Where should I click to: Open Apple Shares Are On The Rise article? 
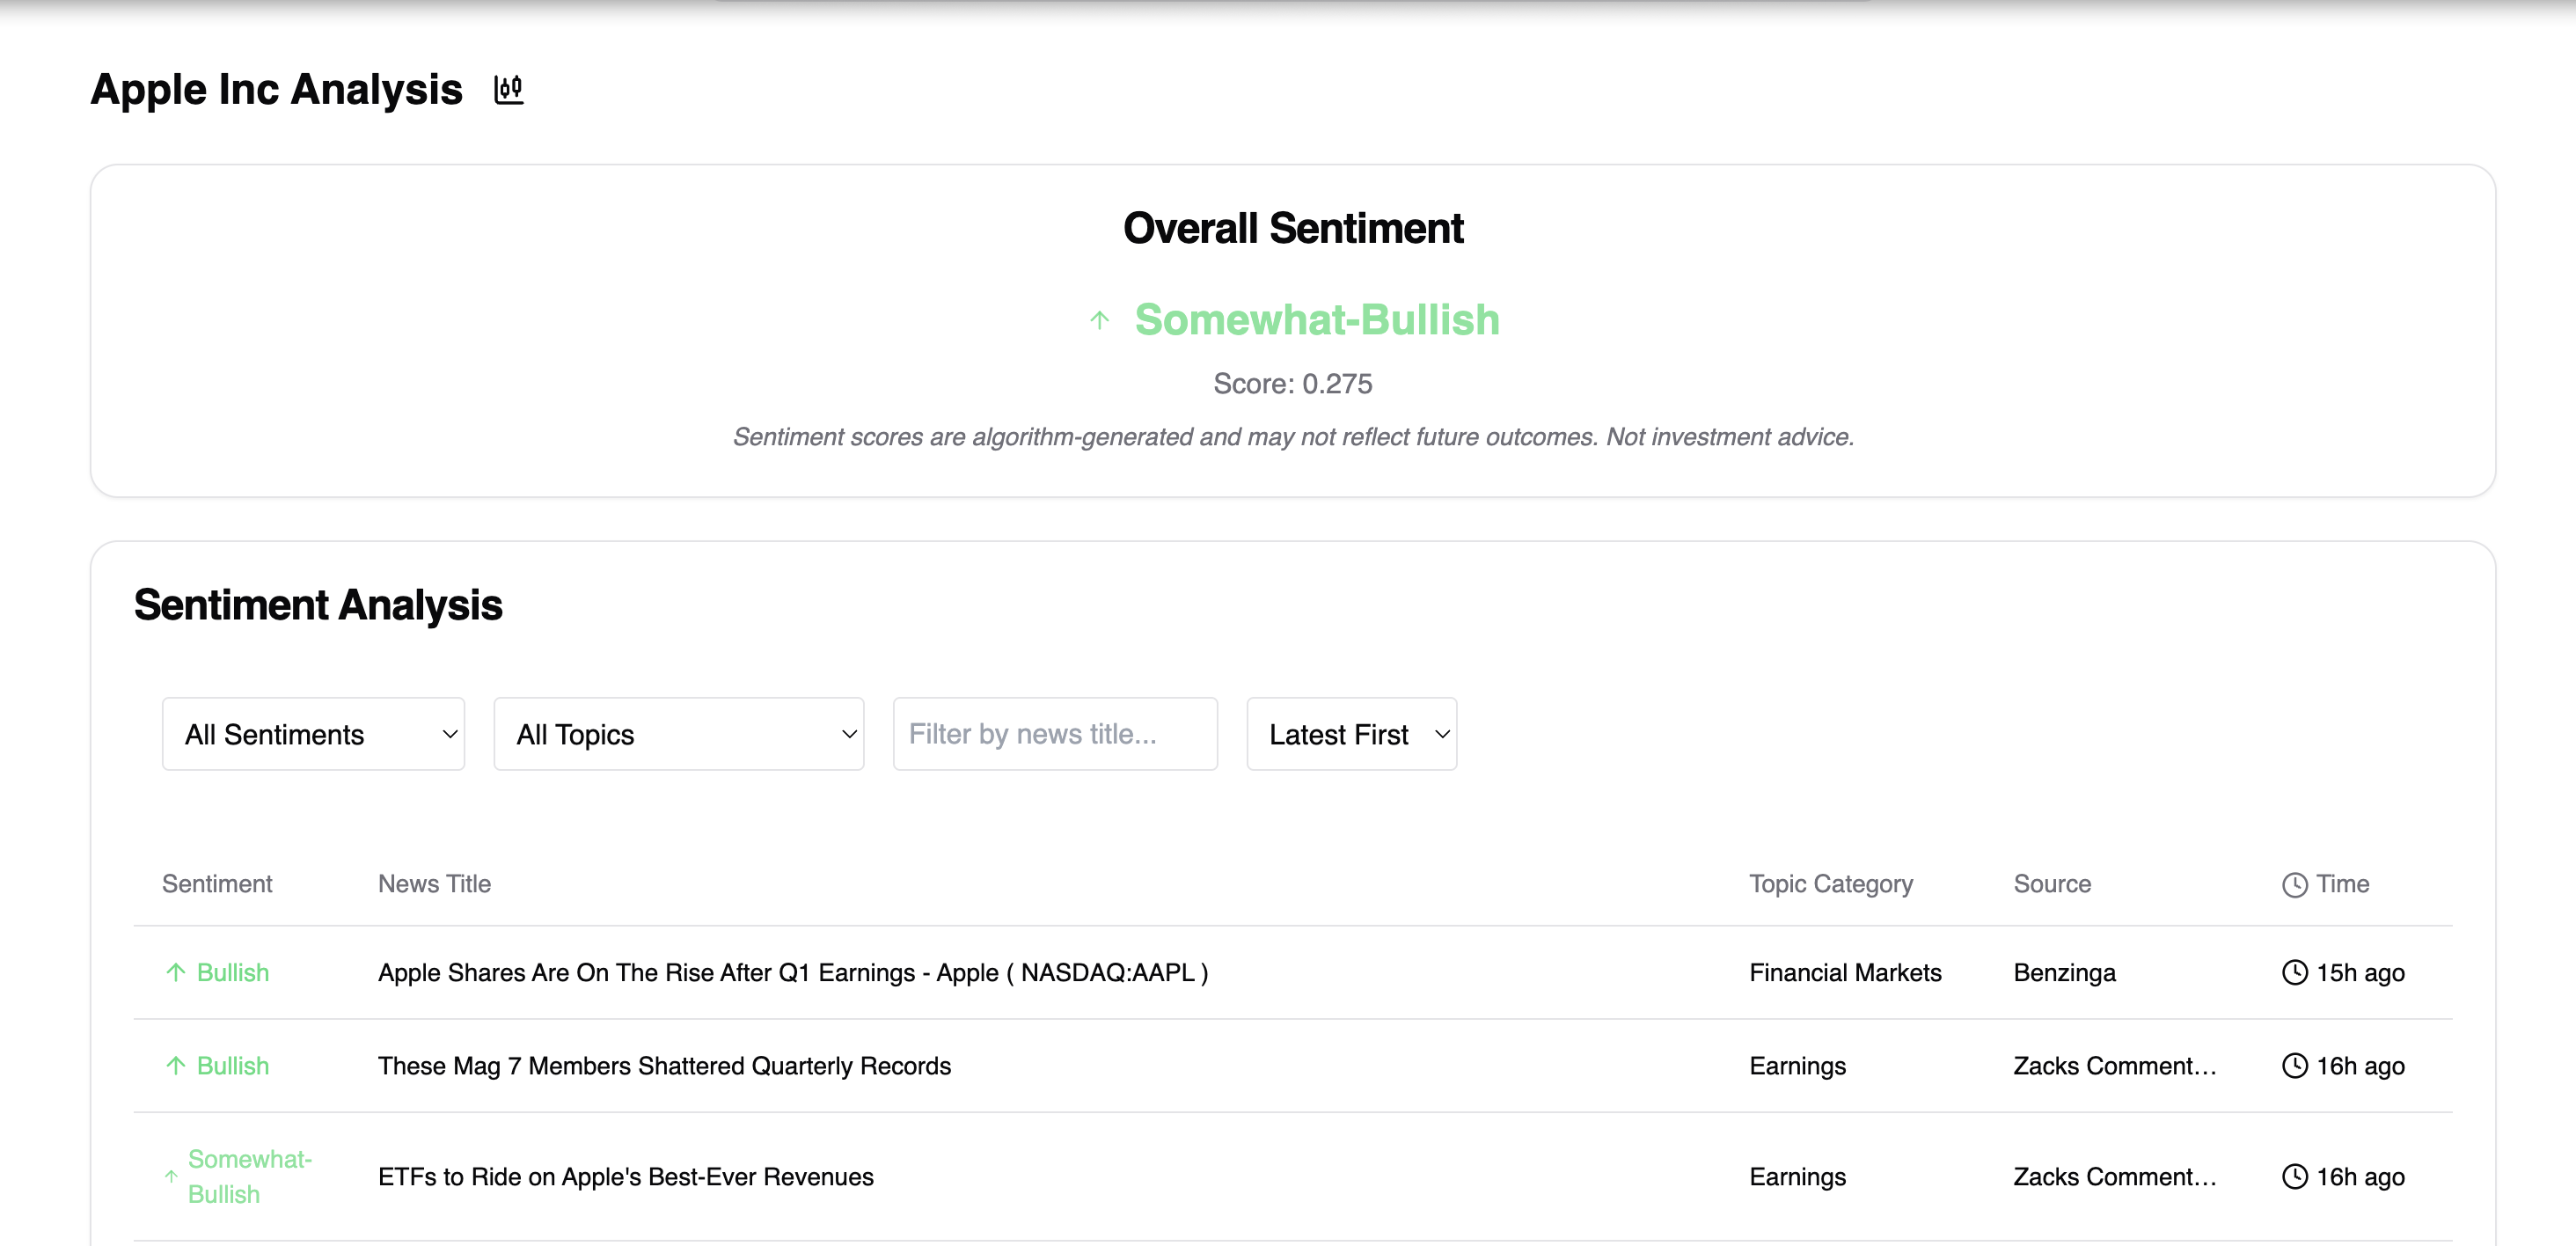pyautogui.click(x=792, y=973)
